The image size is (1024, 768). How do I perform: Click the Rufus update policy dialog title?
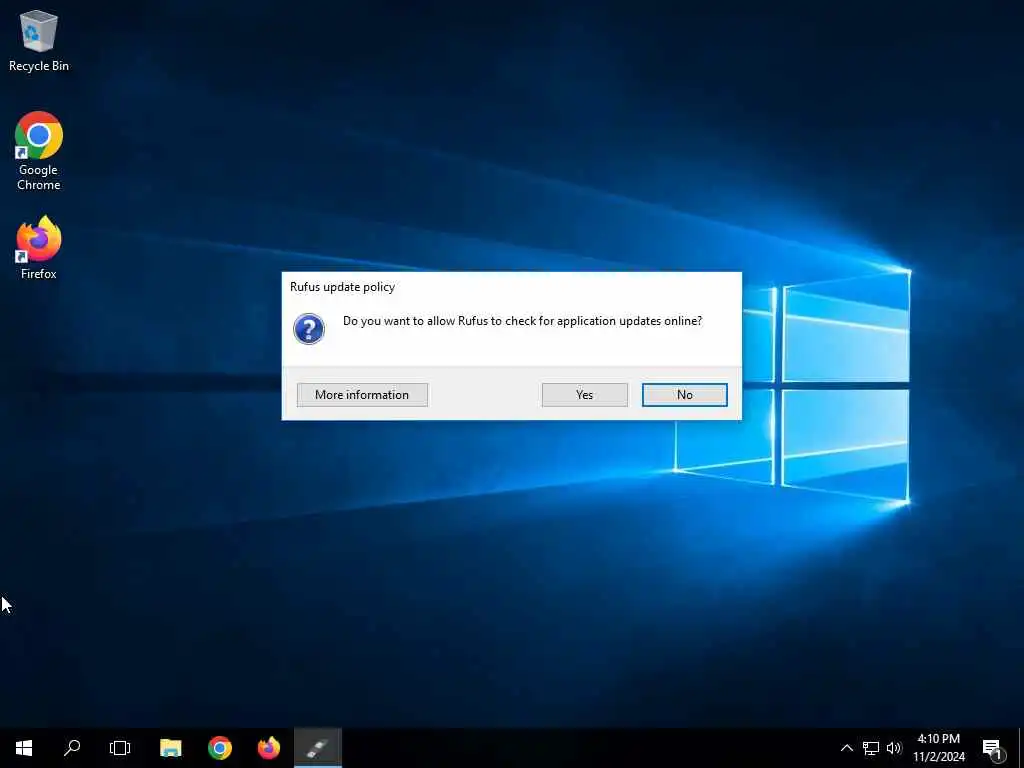click(x=342, y=287)
